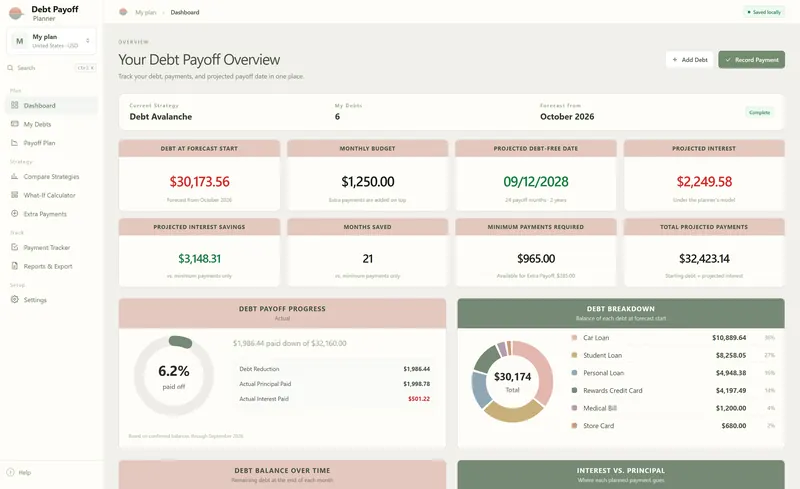The width and height of the screenshot is (800, 489).
Task: Open Extra Payments page
Action: click(51, 214)
